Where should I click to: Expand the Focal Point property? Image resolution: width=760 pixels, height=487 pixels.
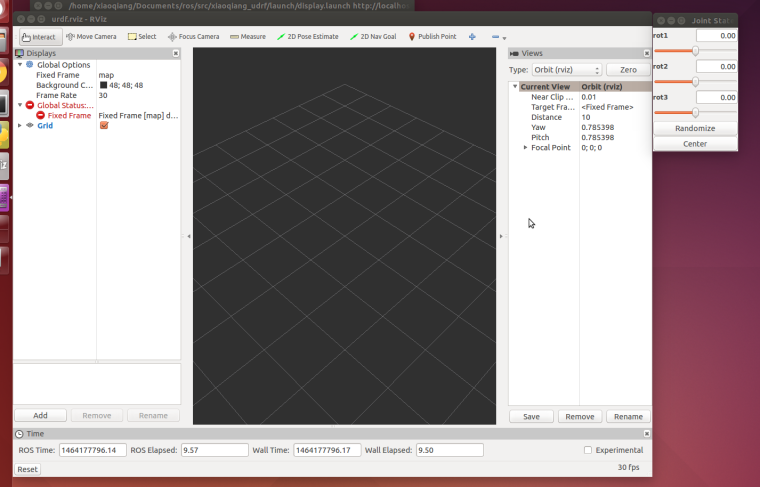525,147
